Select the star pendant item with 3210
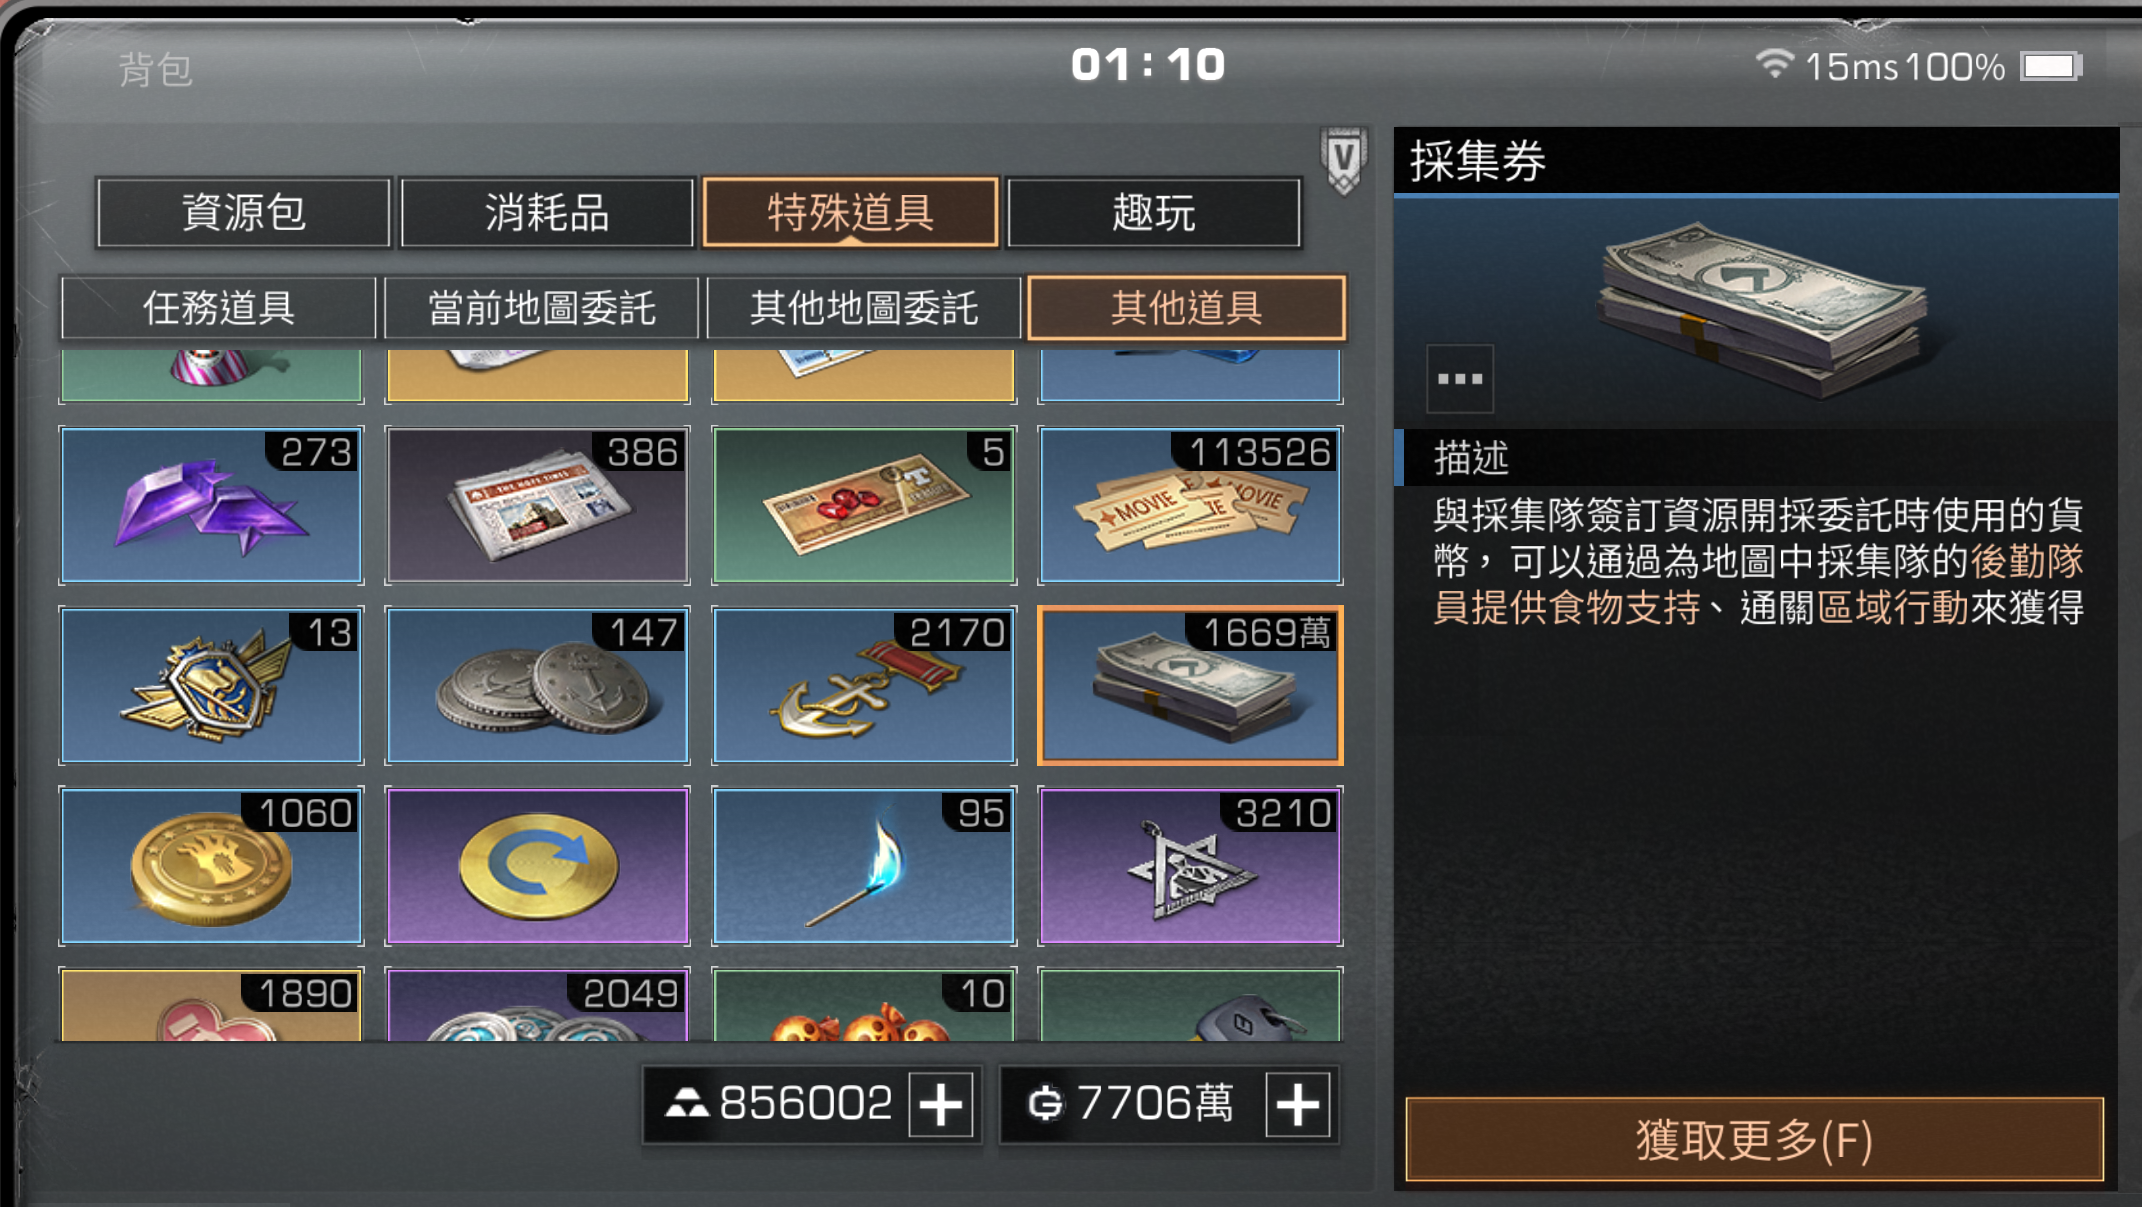 [1190, 866]
